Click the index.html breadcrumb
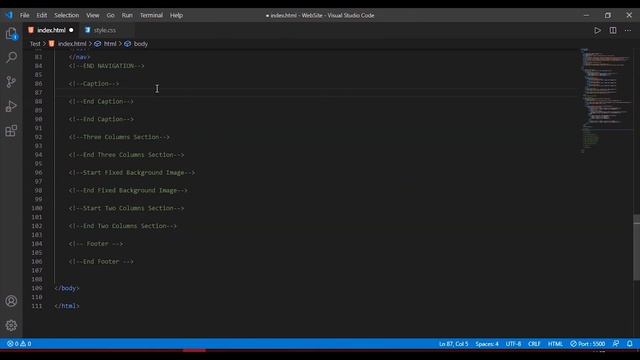Screen dimensions: 640x360 72,44
